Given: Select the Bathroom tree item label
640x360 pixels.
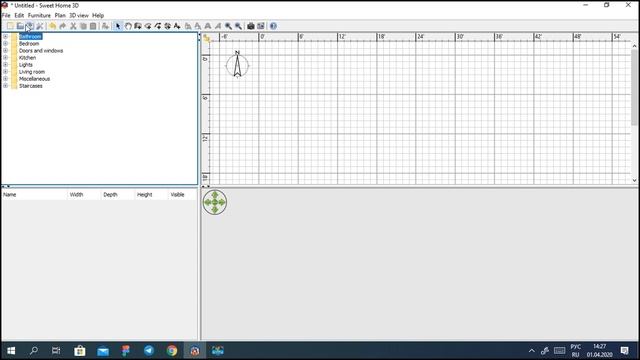Looking at the screenshot, I should (31, 36).
